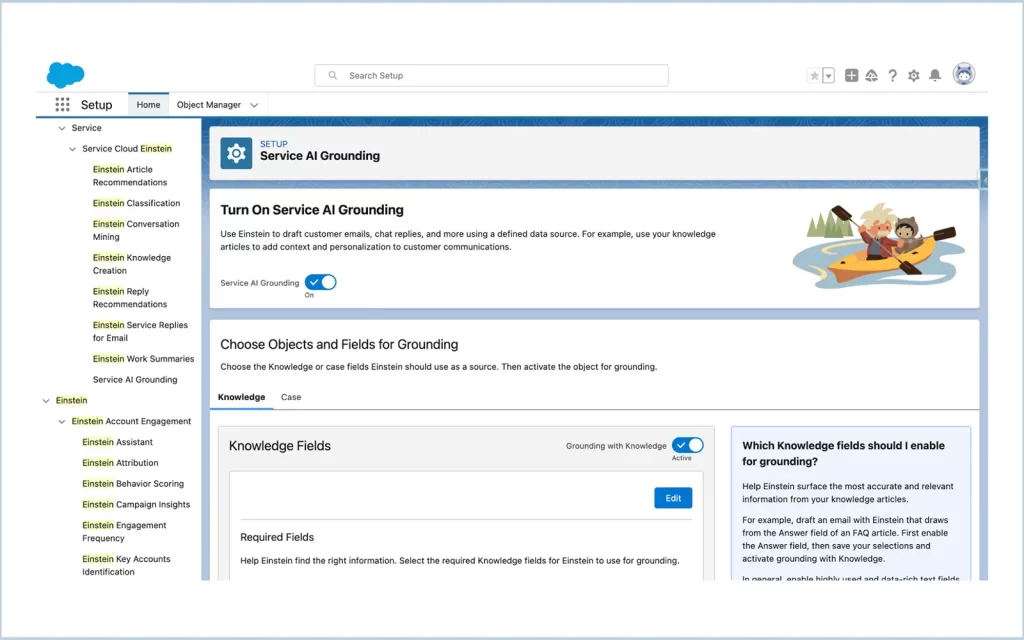
Task: Switch to the Home tab
Action: tap(148, 104)
